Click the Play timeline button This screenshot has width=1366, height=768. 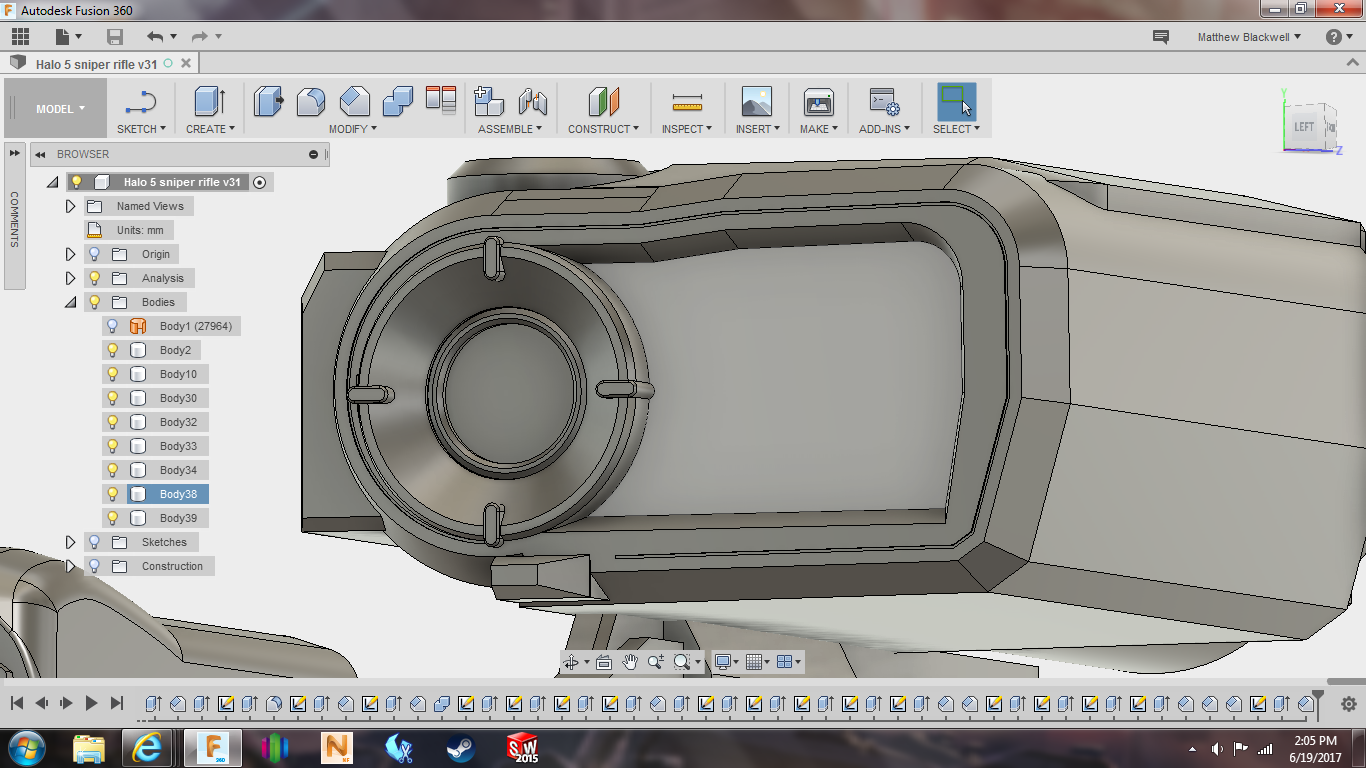click(91, 703)
